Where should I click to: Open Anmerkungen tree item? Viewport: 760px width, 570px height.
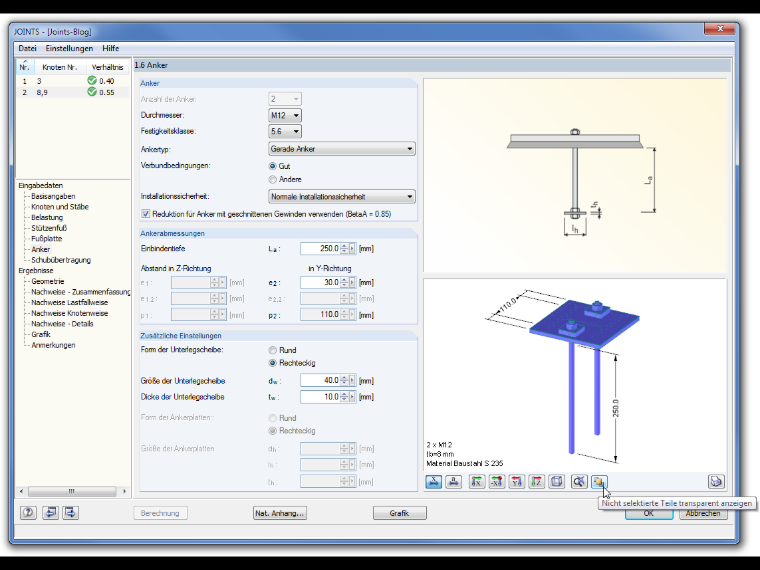53,345
